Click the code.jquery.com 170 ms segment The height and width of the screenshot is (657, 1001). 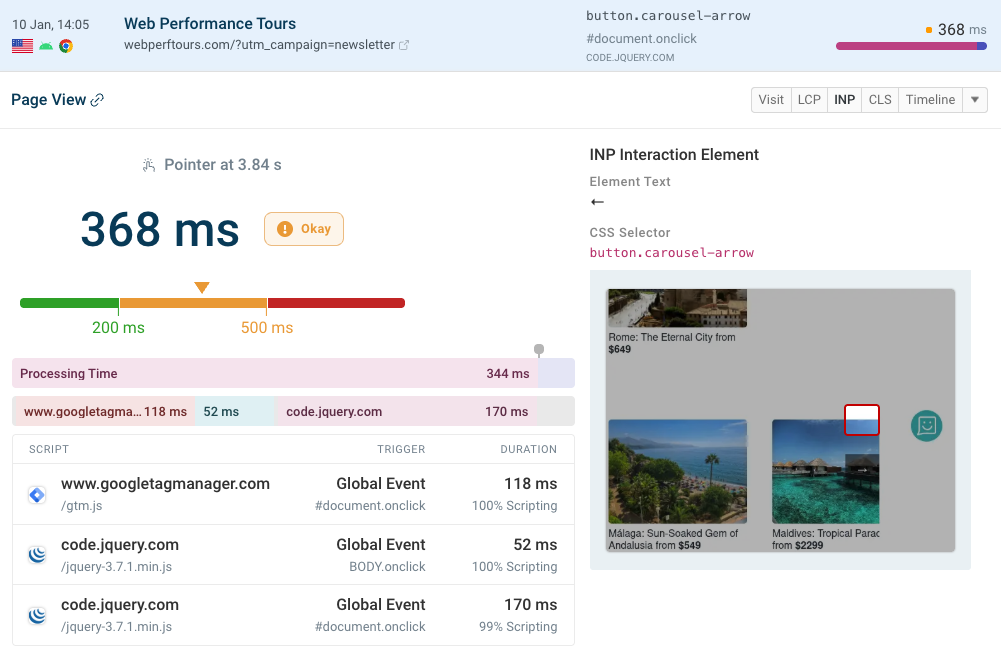tap(406, 411)
